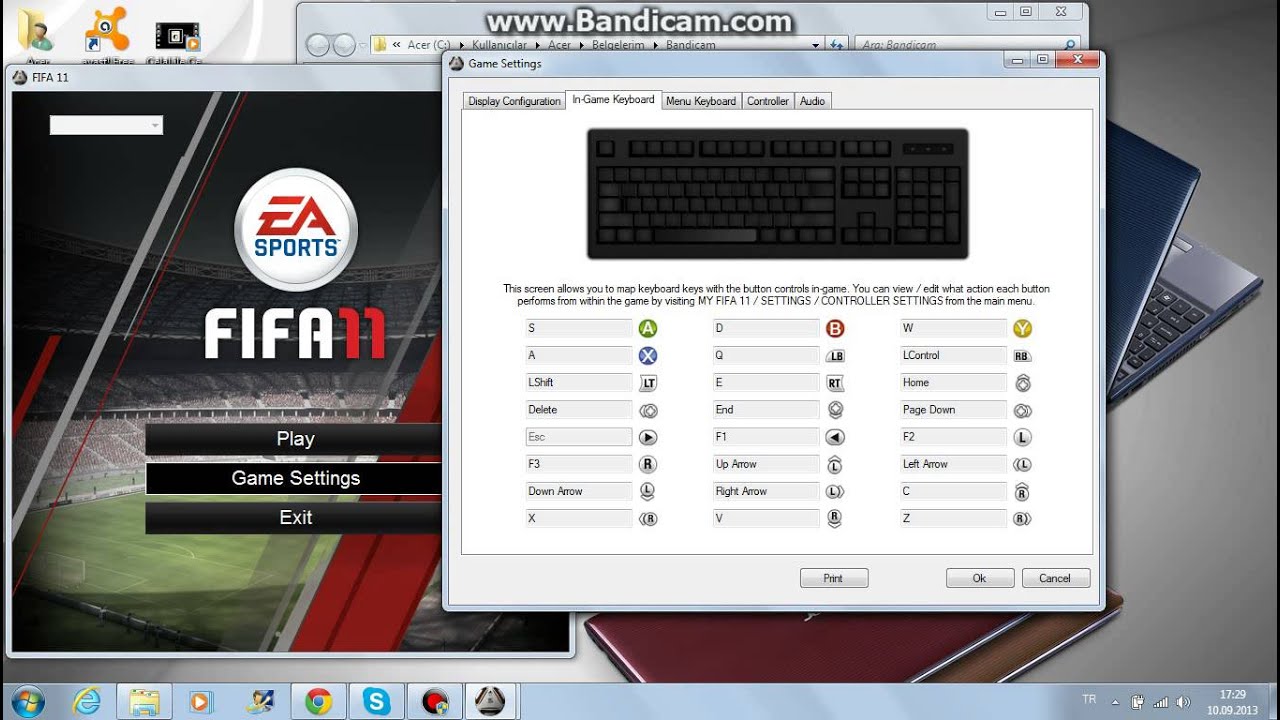The image size is (1280, 720).
Task: Click the blue X button icon beside A
Action: pos(648,355)
